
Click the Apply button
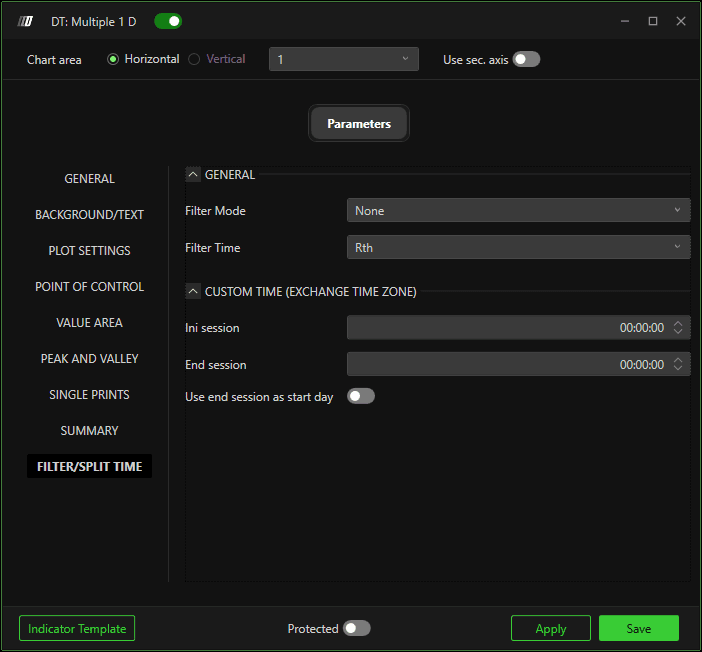[x=551, y=628]
